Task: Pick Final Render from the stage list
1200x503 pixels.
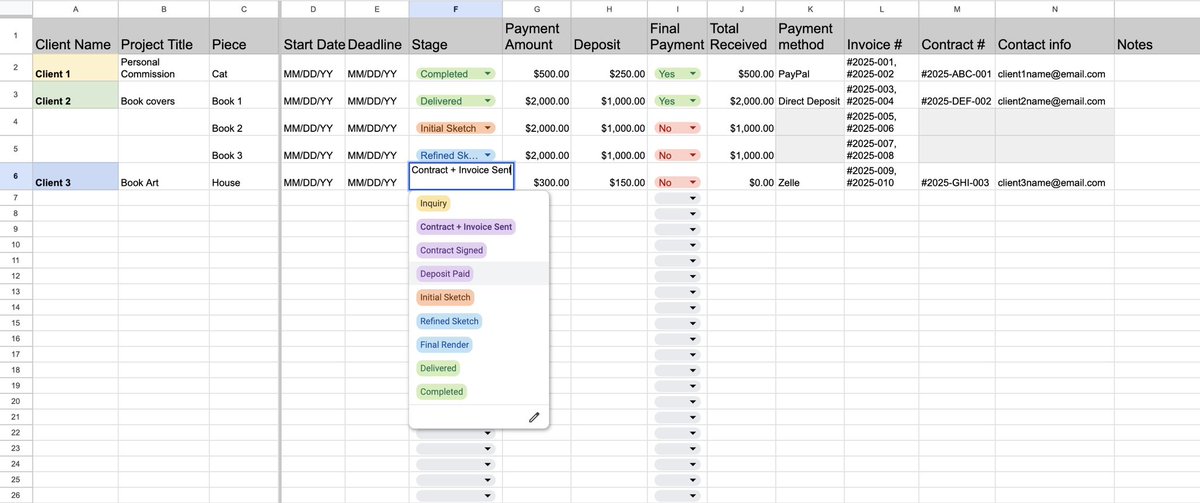Action: tap(444, 344)
